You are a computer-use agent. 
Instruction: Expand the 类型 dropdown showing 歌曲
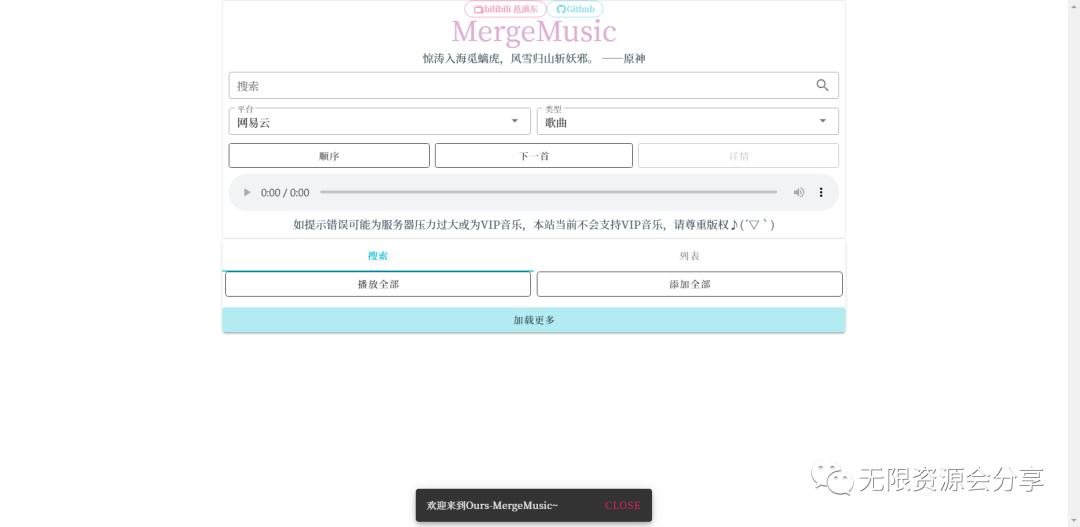(x=687, y=121)
